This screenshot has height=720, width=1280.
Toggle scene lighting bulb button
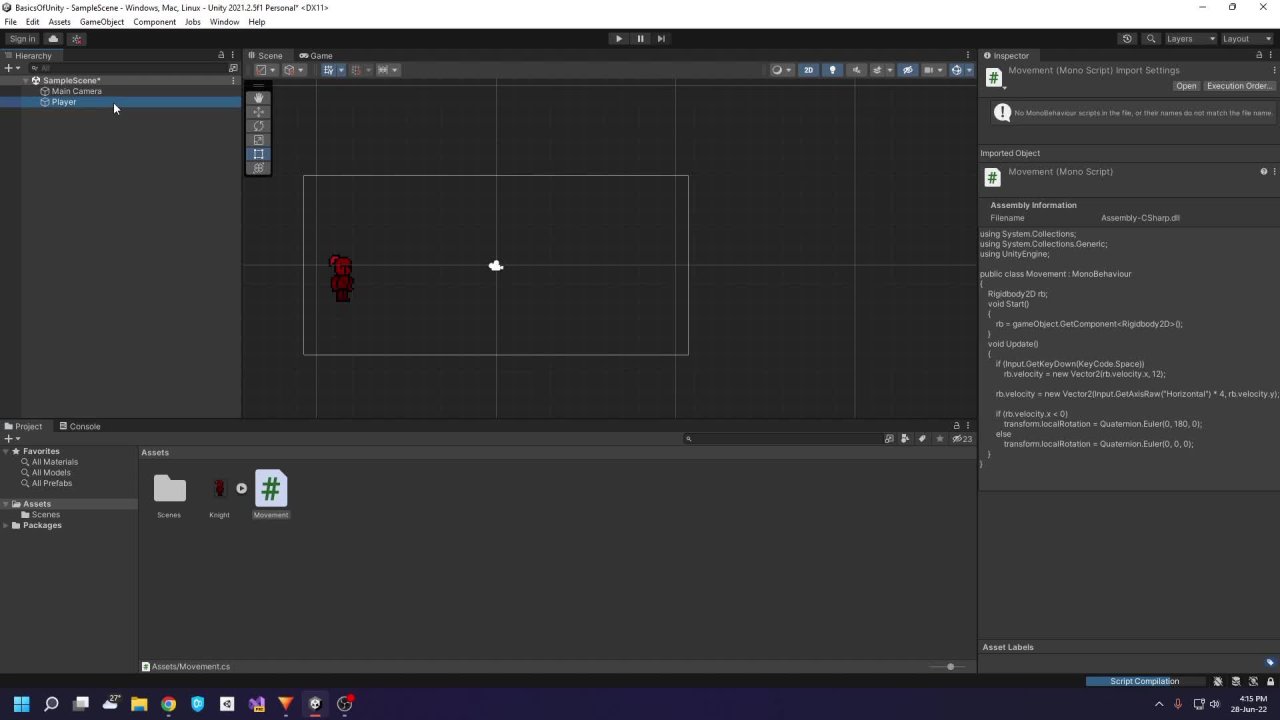832,70
